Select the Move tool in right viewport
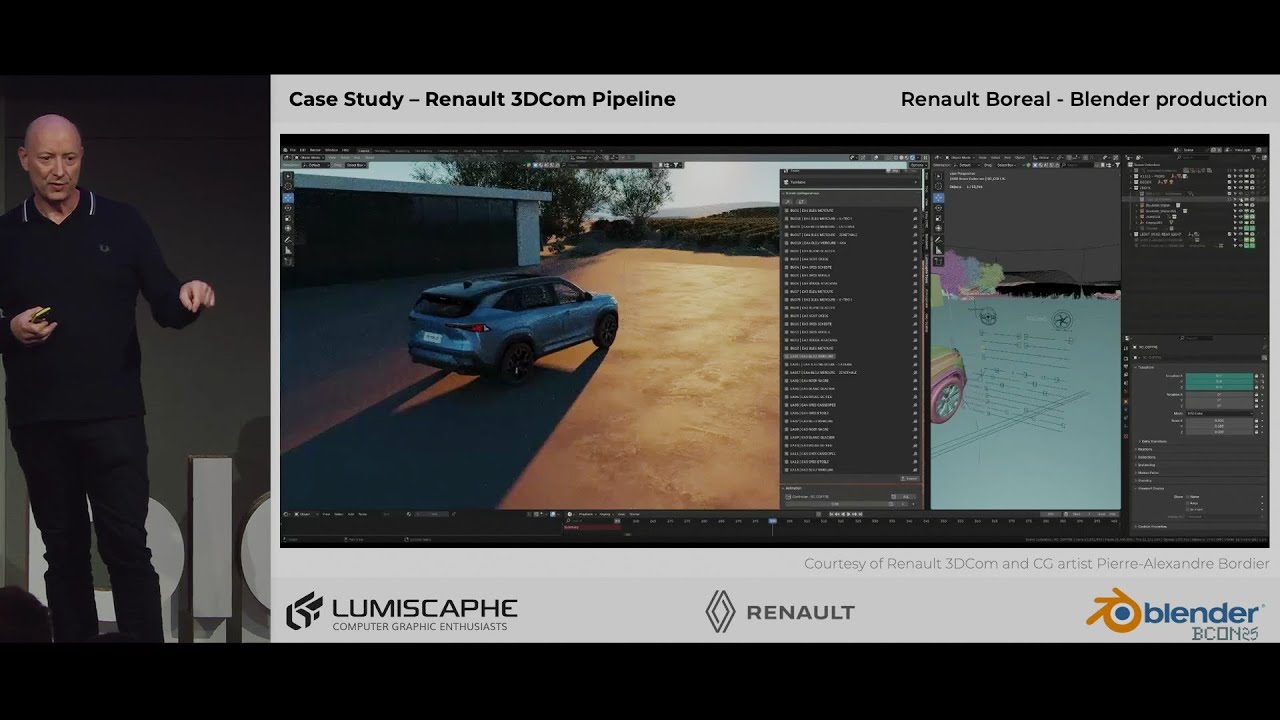The height and width of the screenshot is (720, 1280). tap(939, 198)
